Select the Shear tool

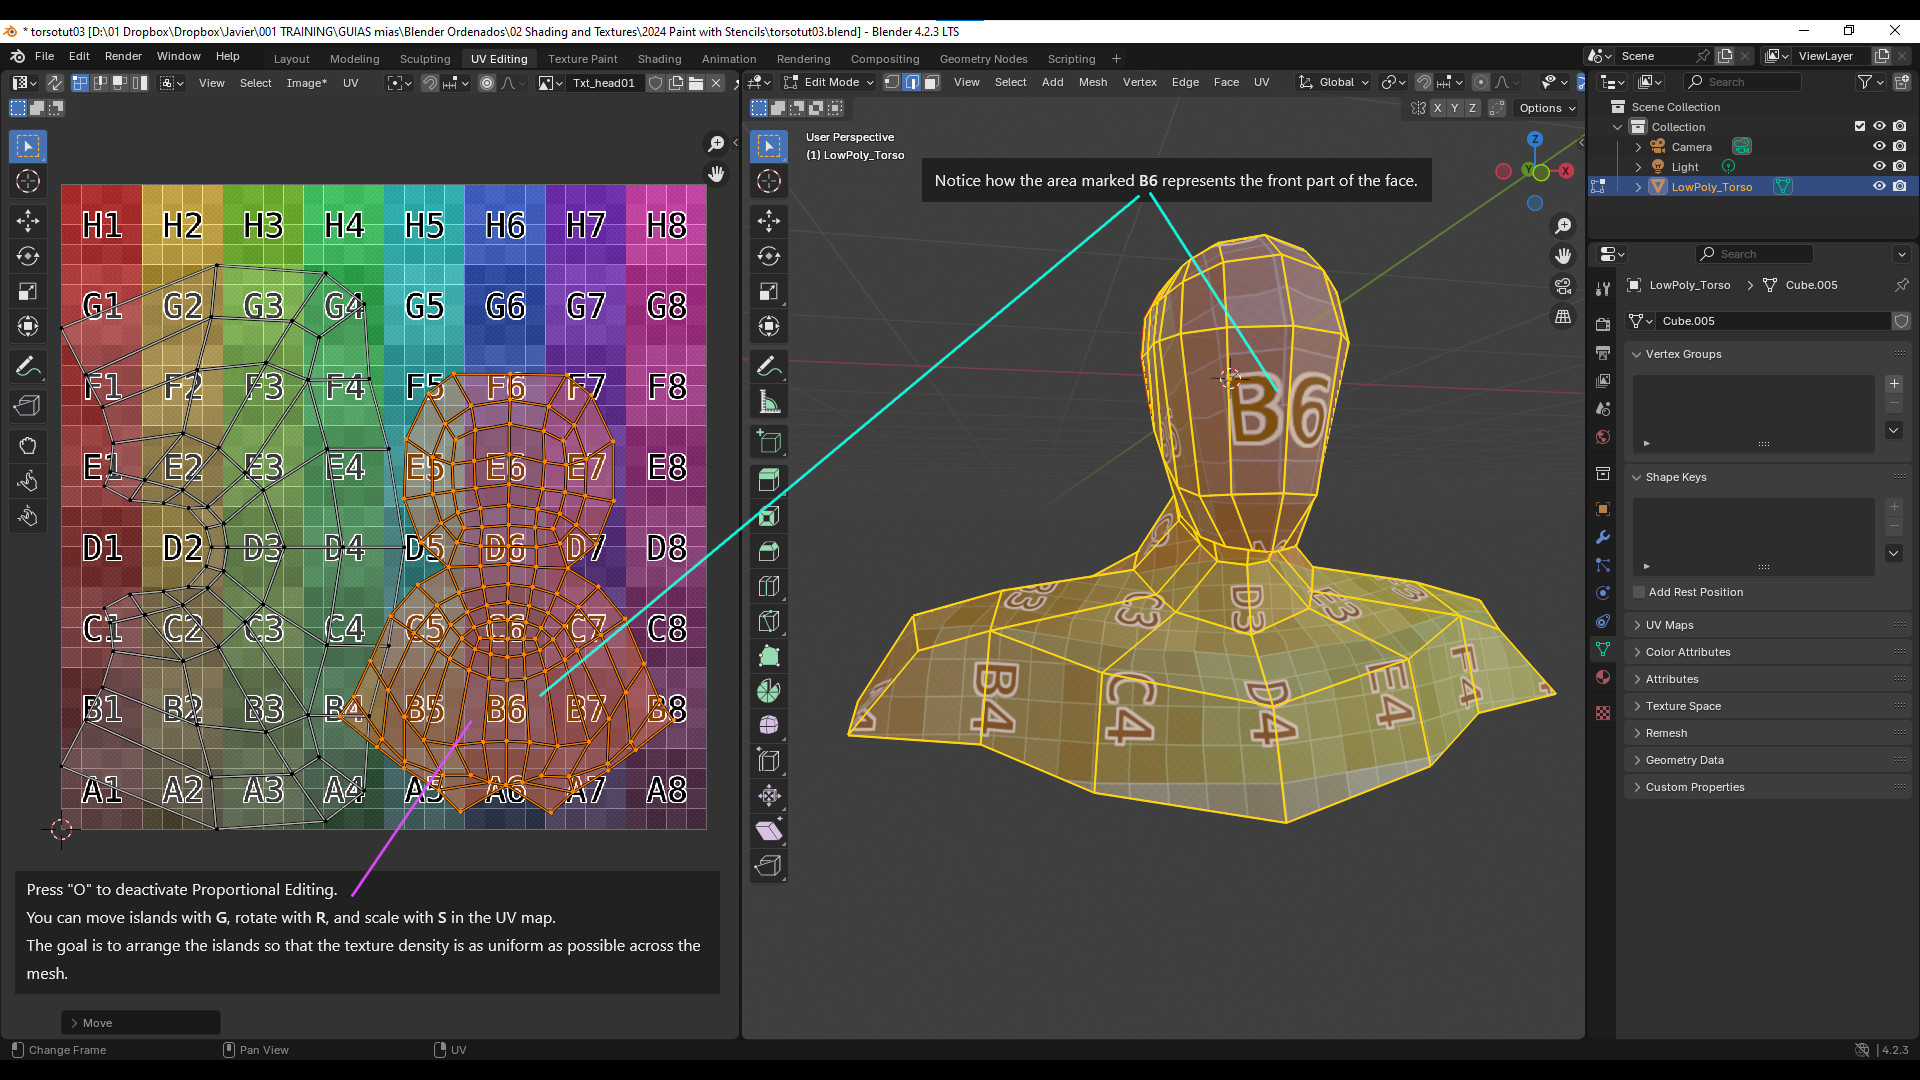point(769,830)
